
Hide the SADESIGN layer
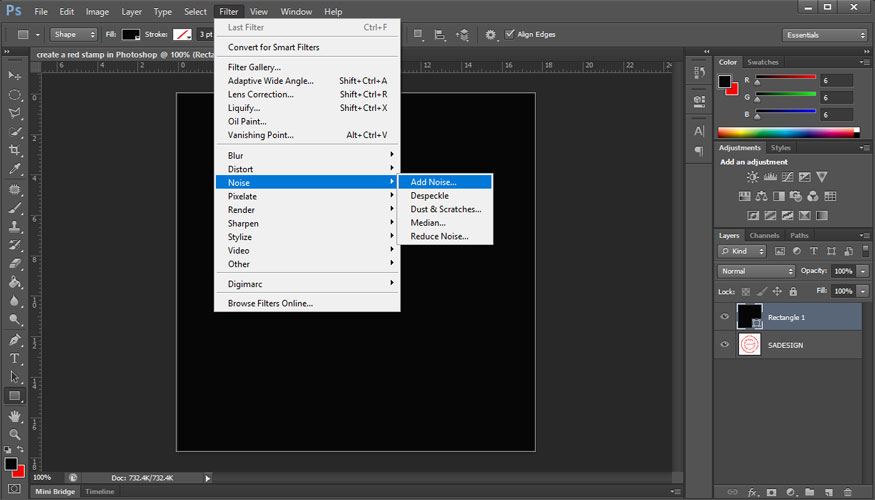[x=725, y=344]
